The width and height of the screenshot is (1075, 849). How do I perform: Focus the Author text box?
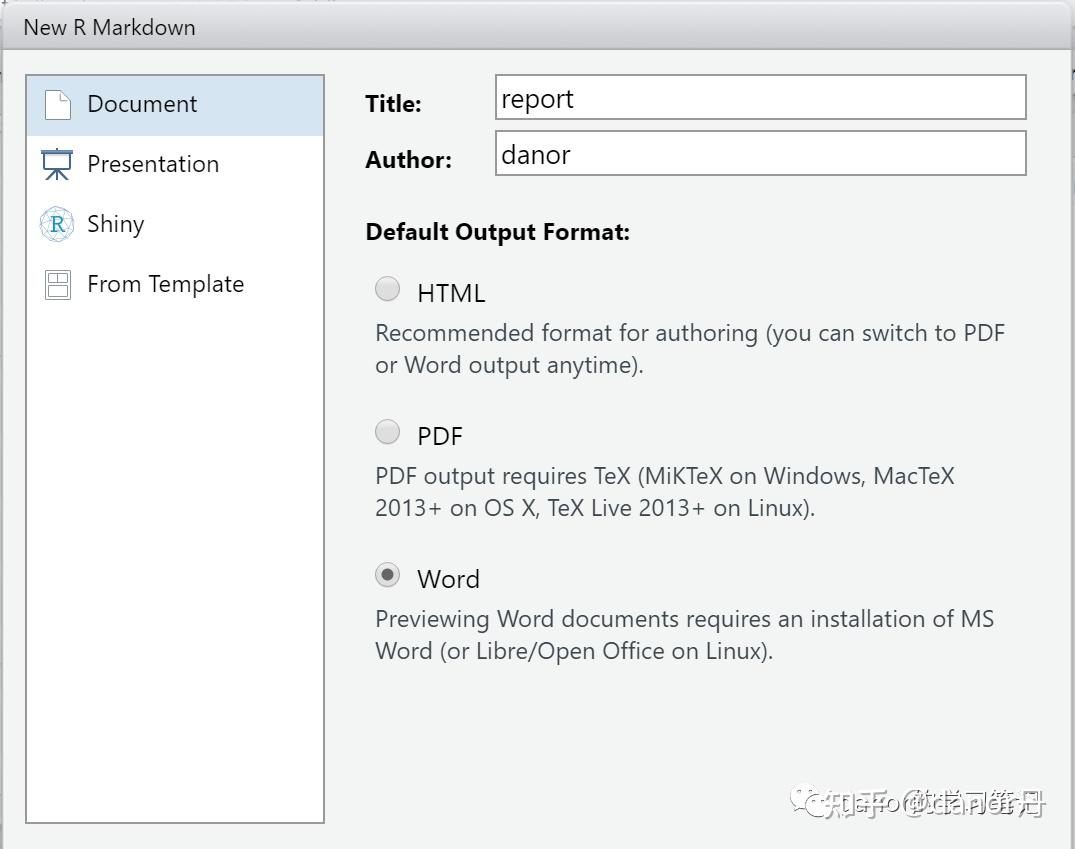(760, 154)
